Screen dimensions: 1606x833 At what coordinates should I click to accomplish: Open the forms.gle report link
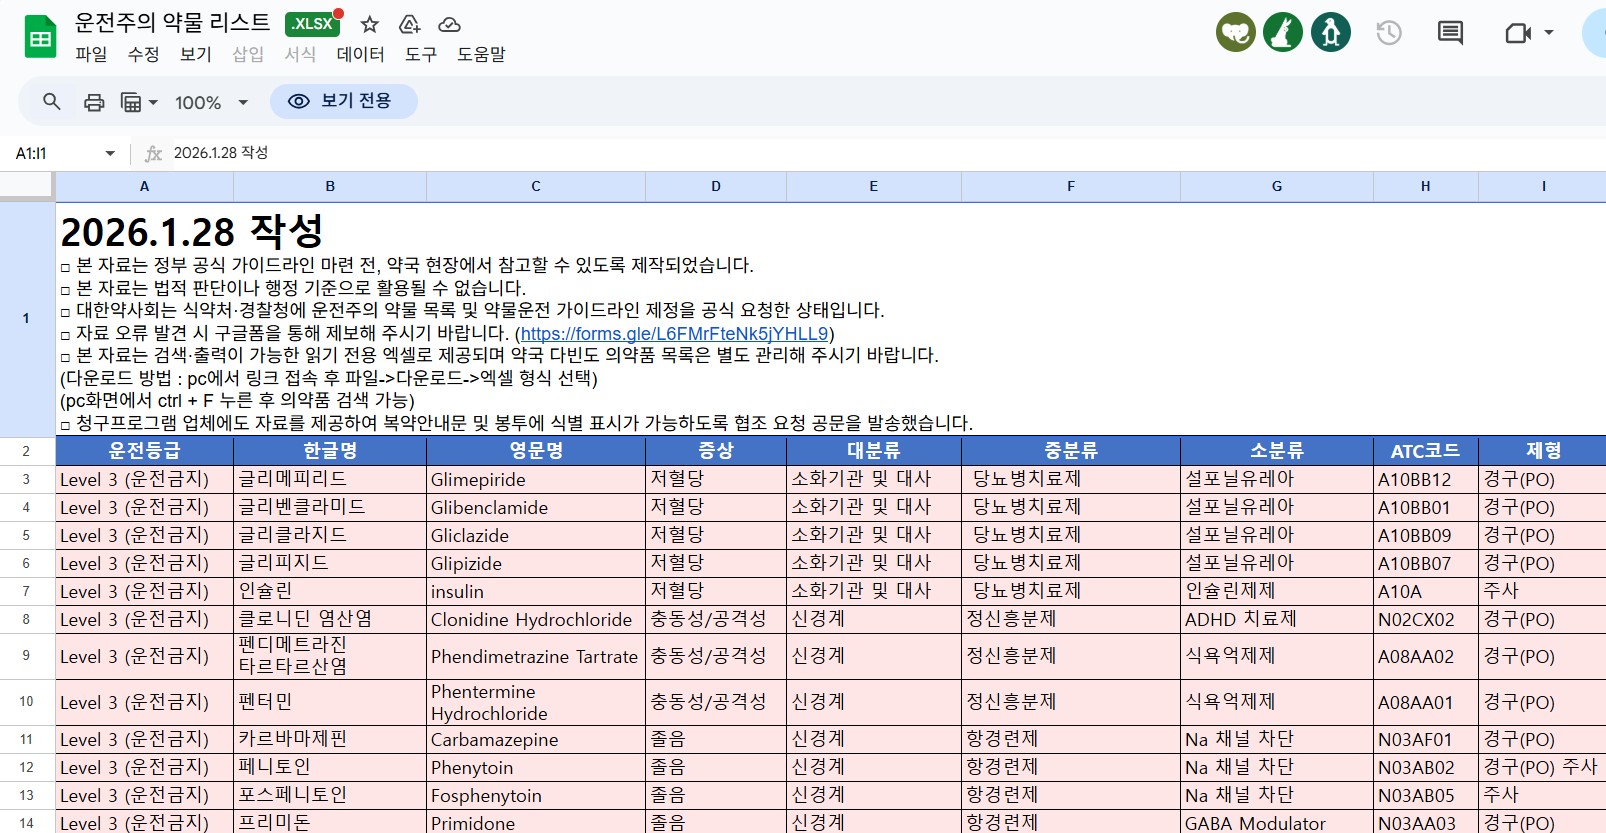(x=674, y=334)
